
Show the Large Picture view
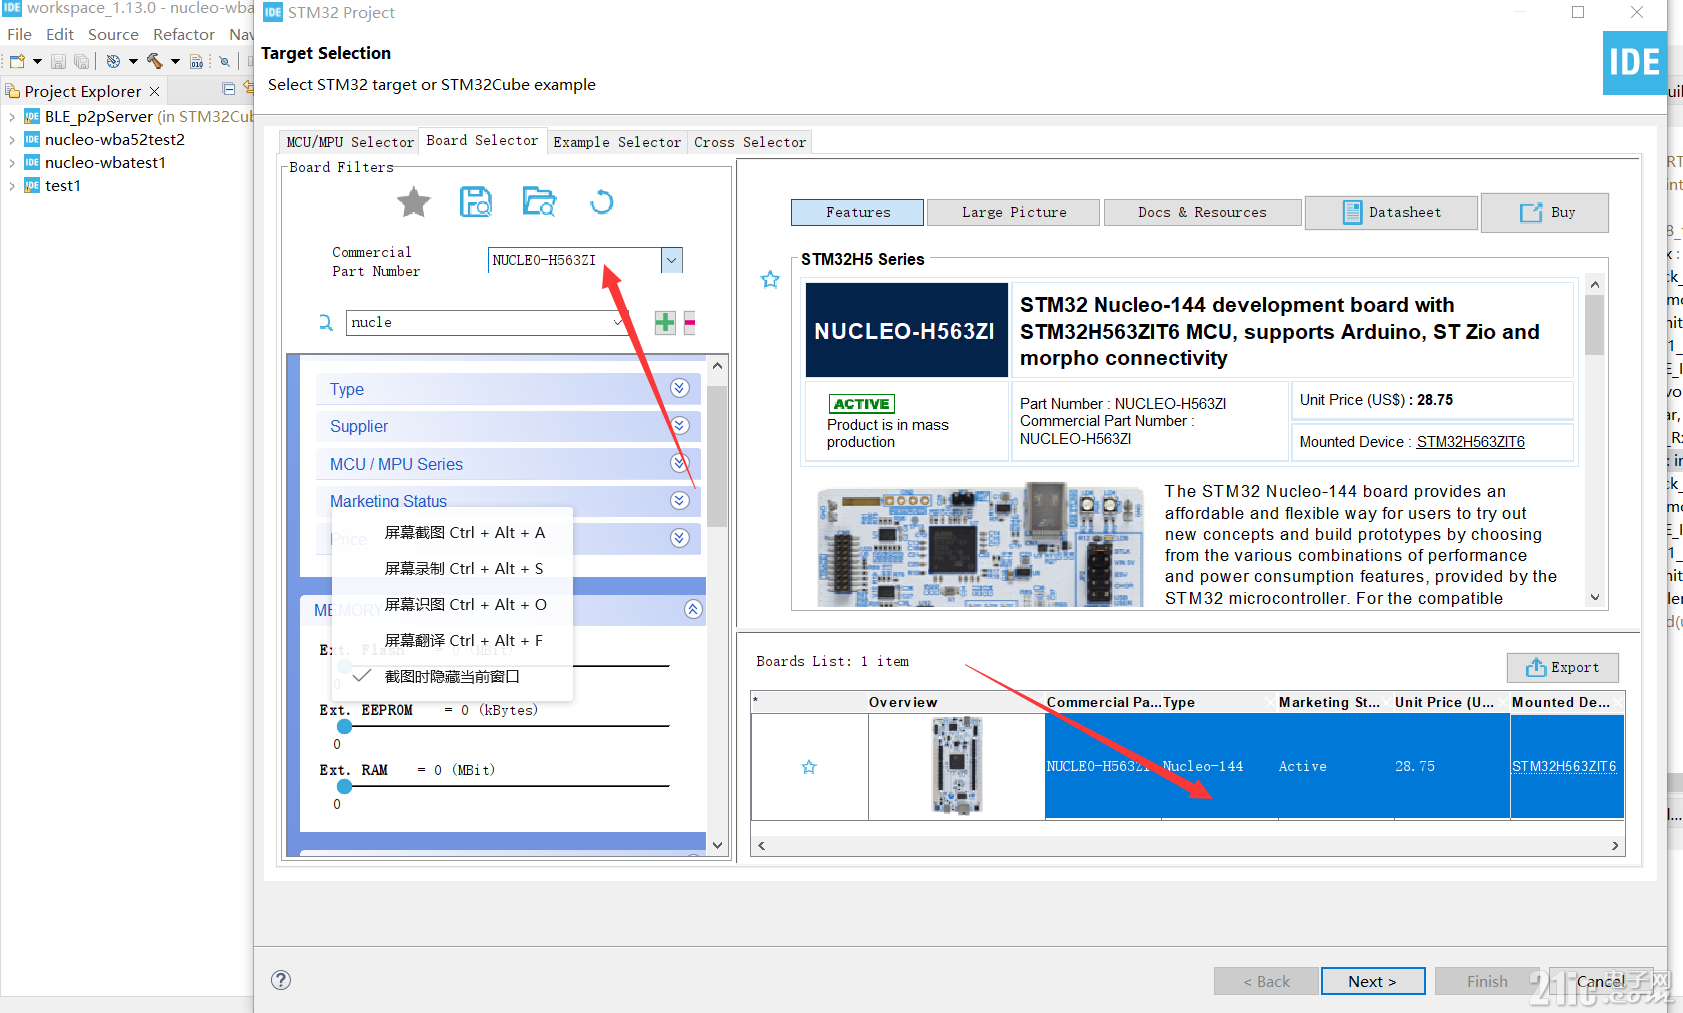[x=1013, y=212]
